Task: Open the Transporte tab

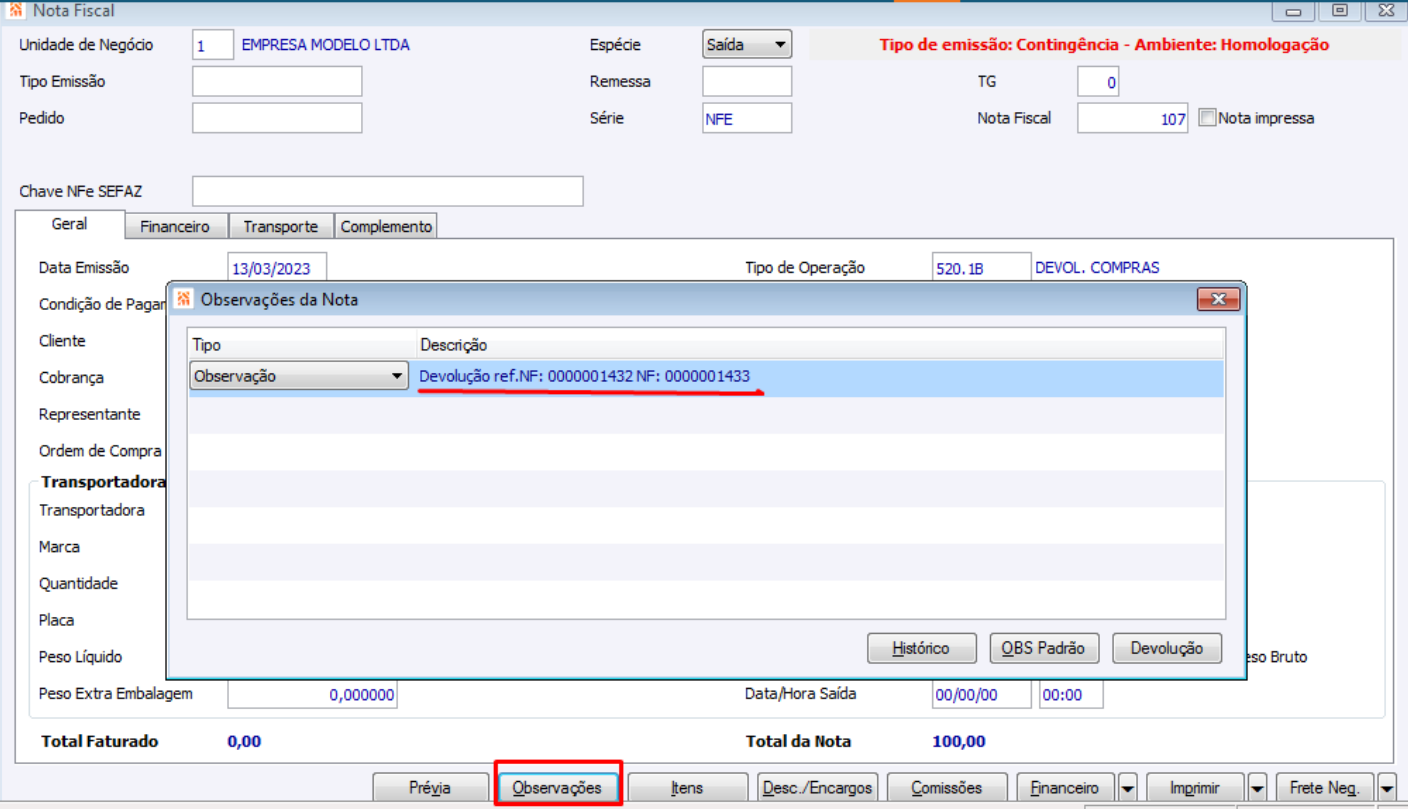Action: tap(281, 227)
